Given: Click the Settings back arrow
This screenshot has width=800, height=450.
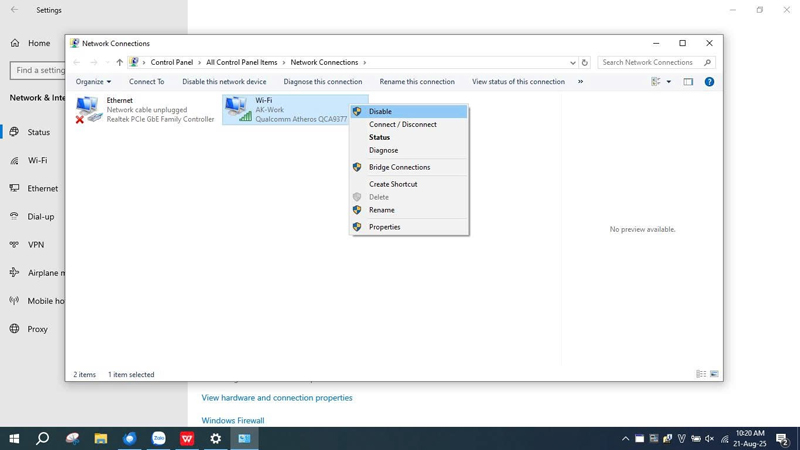Looking at the screenshot, I should click(x=14, y=10).
